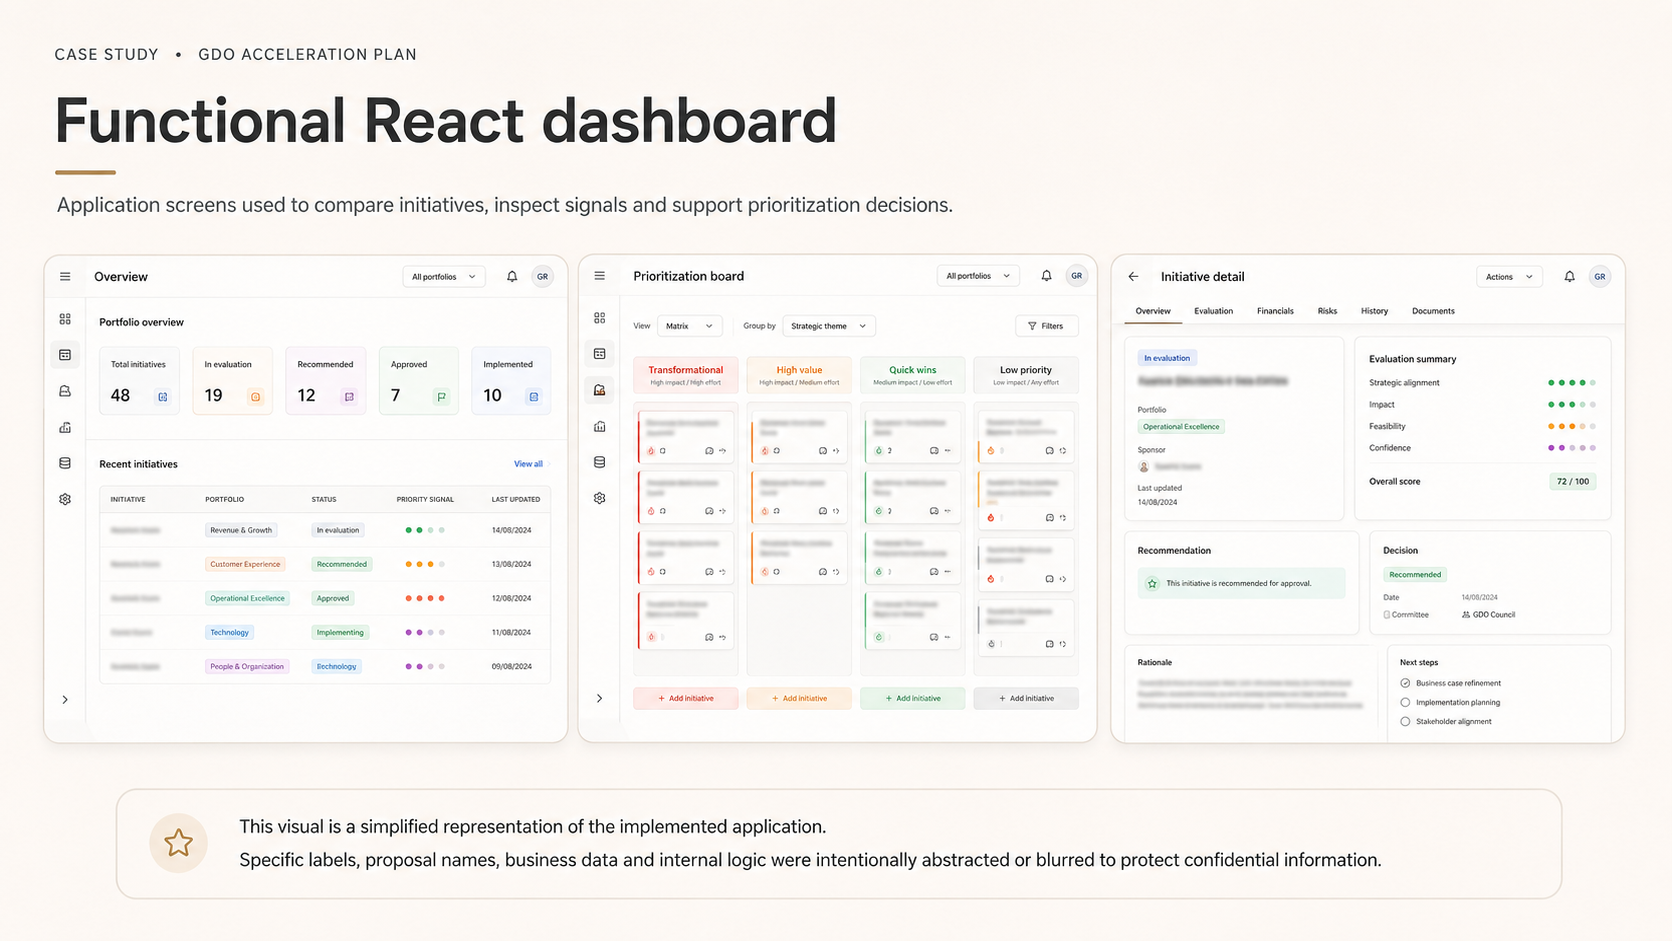Click the star icon in the Recommendation box

1152,583
